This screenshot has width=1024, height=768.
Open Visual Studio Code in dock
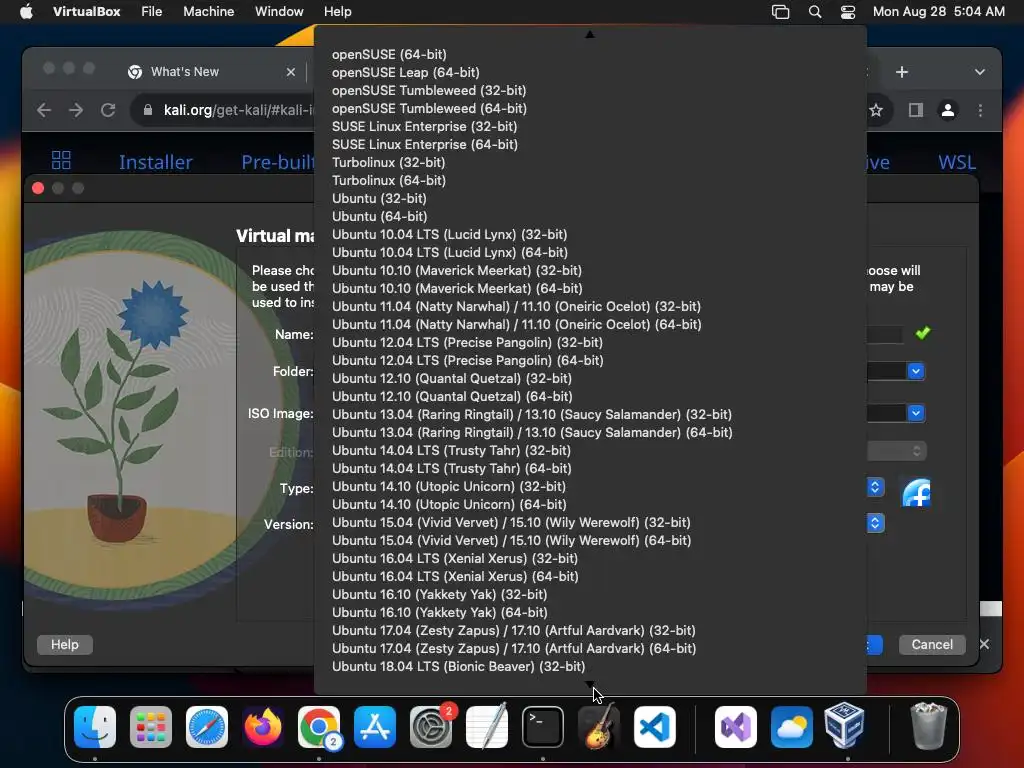pos(654,727)
